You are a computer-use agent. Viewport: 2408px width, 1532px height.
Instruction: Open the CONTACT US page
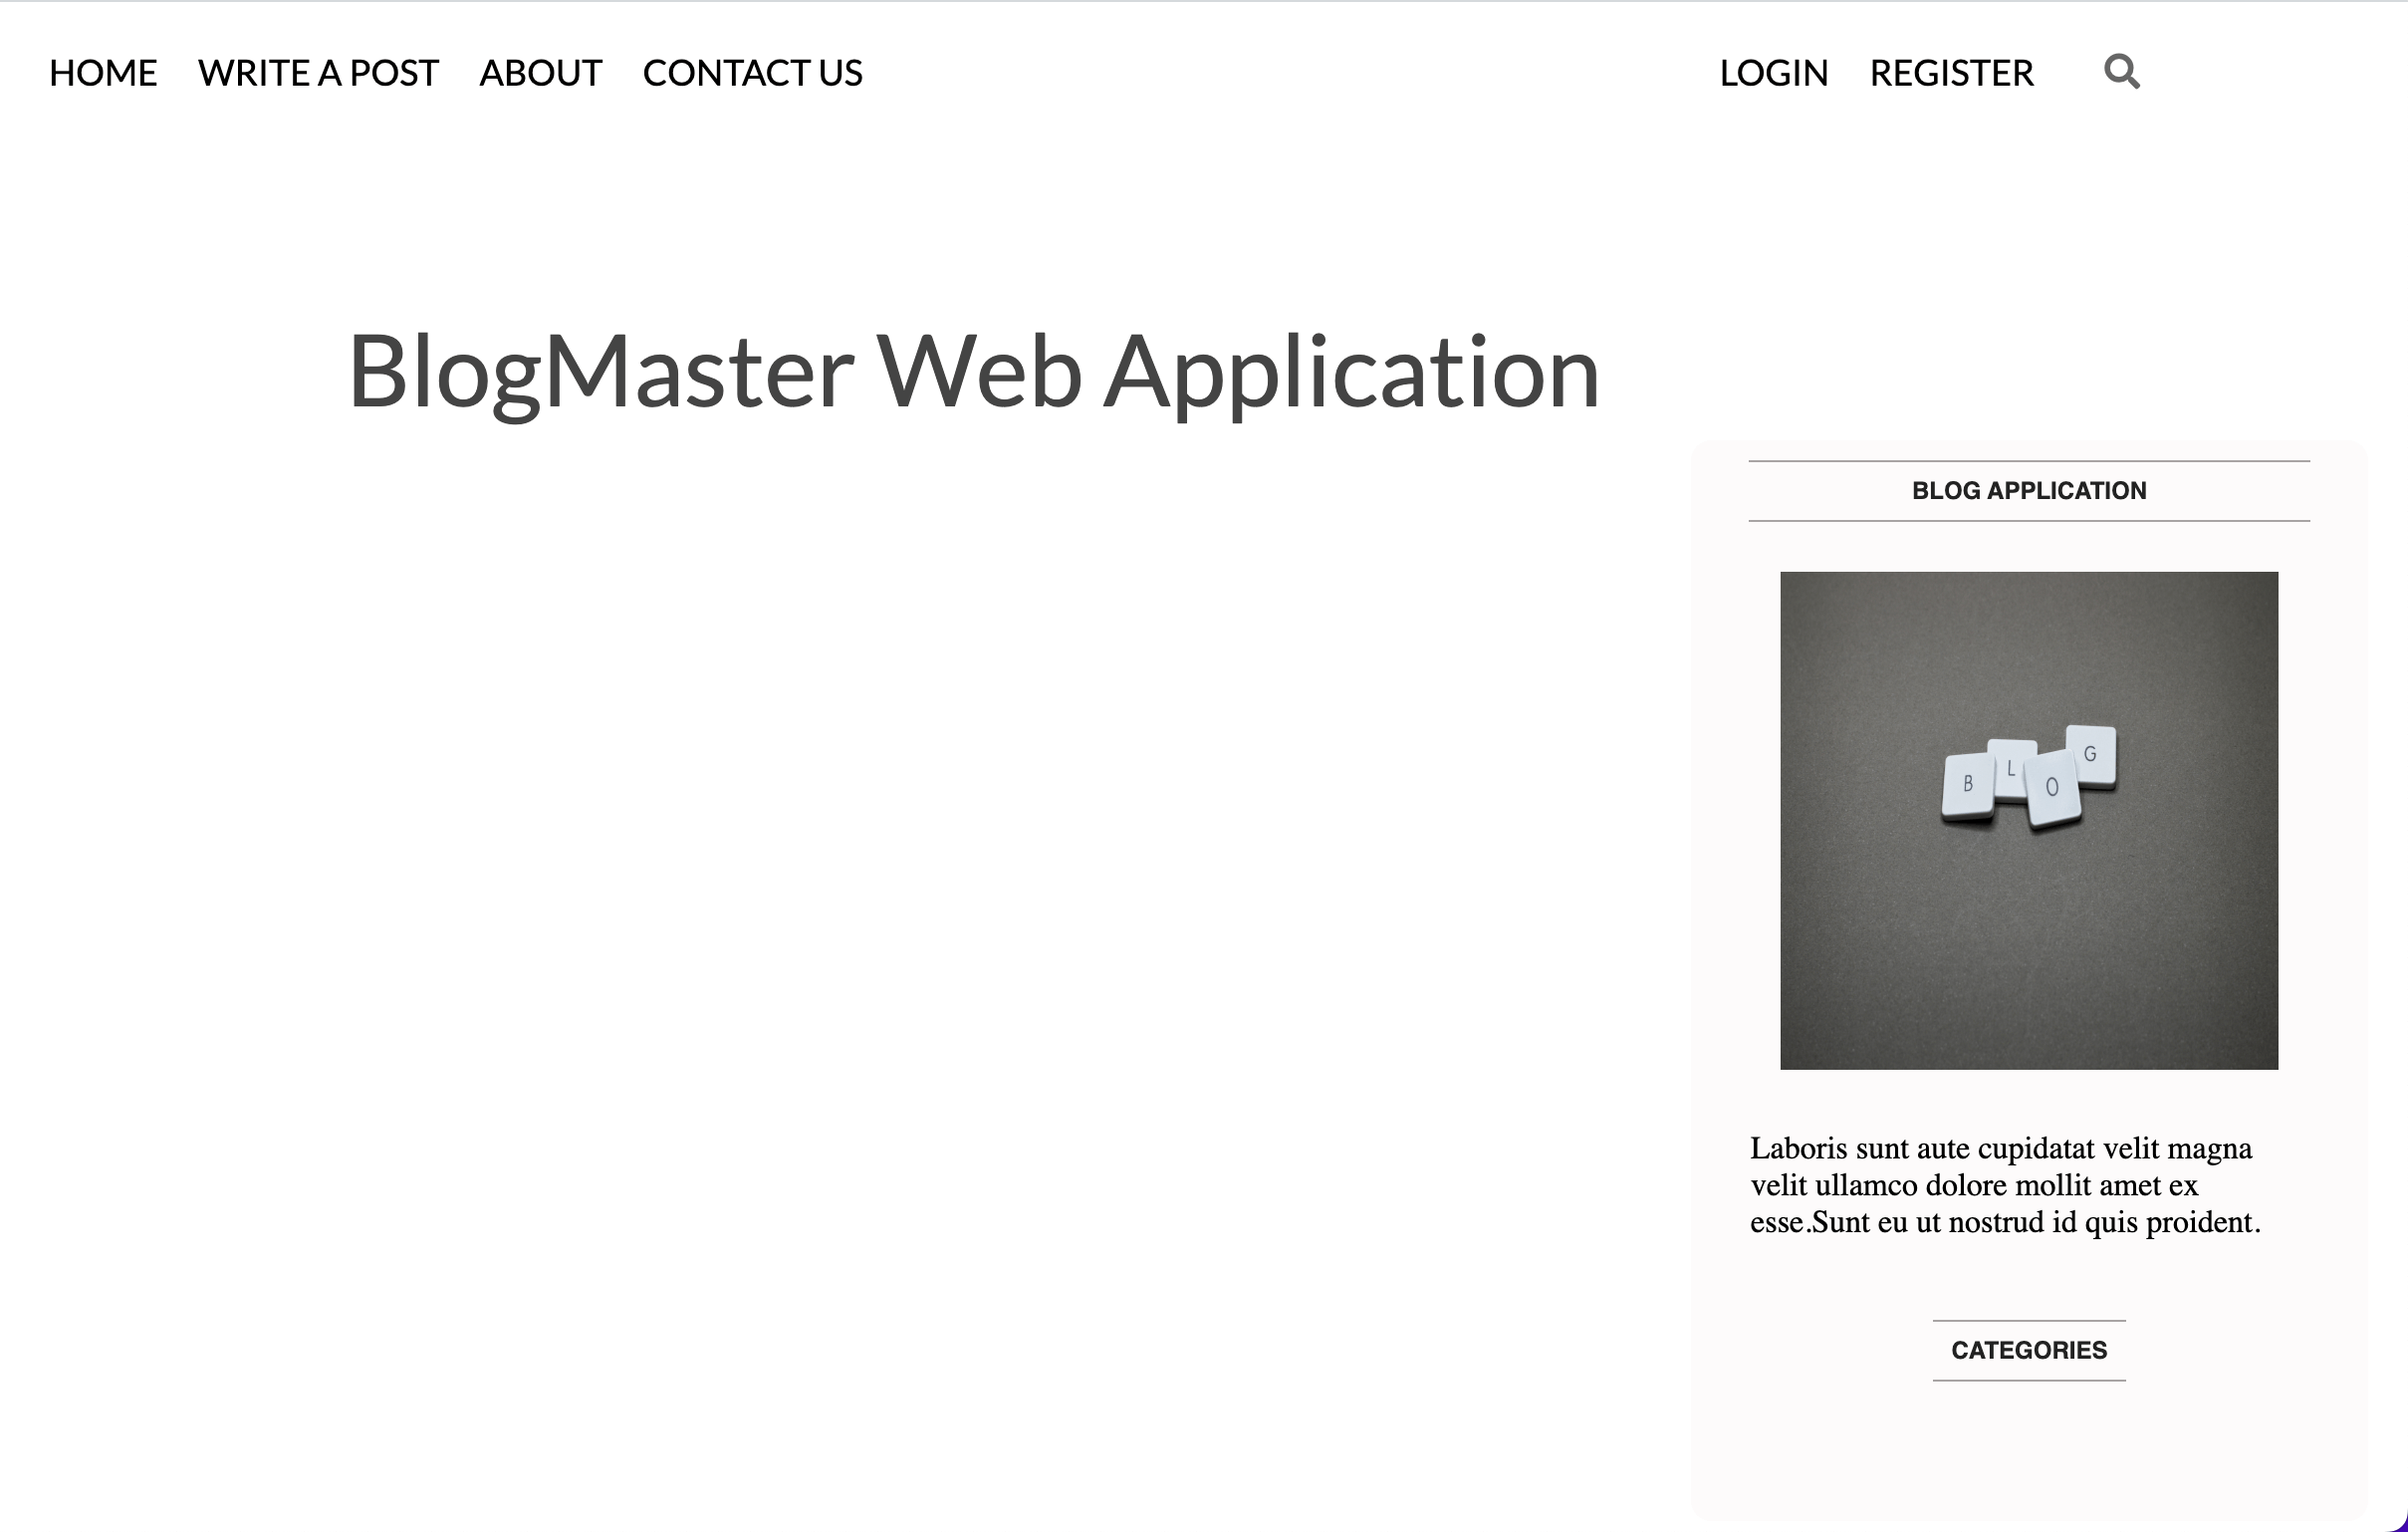coord(753,73)
